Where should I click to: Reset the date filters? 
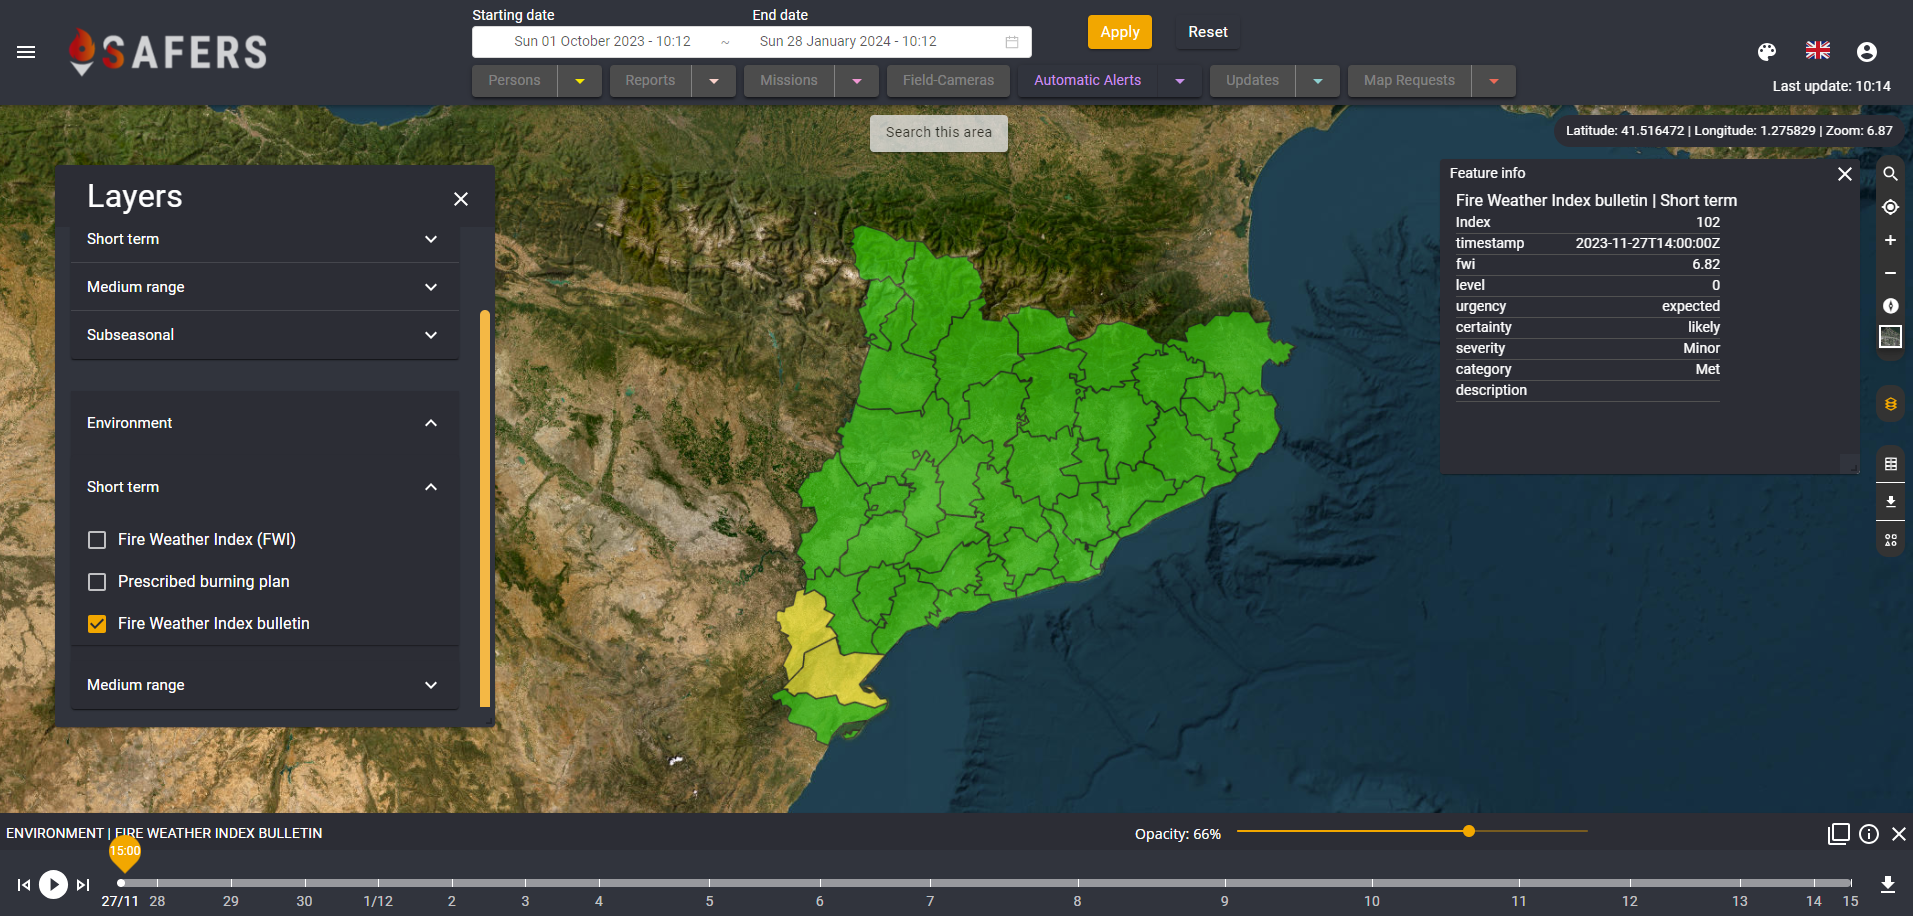pyautogui.click(x=1208, y=32)
